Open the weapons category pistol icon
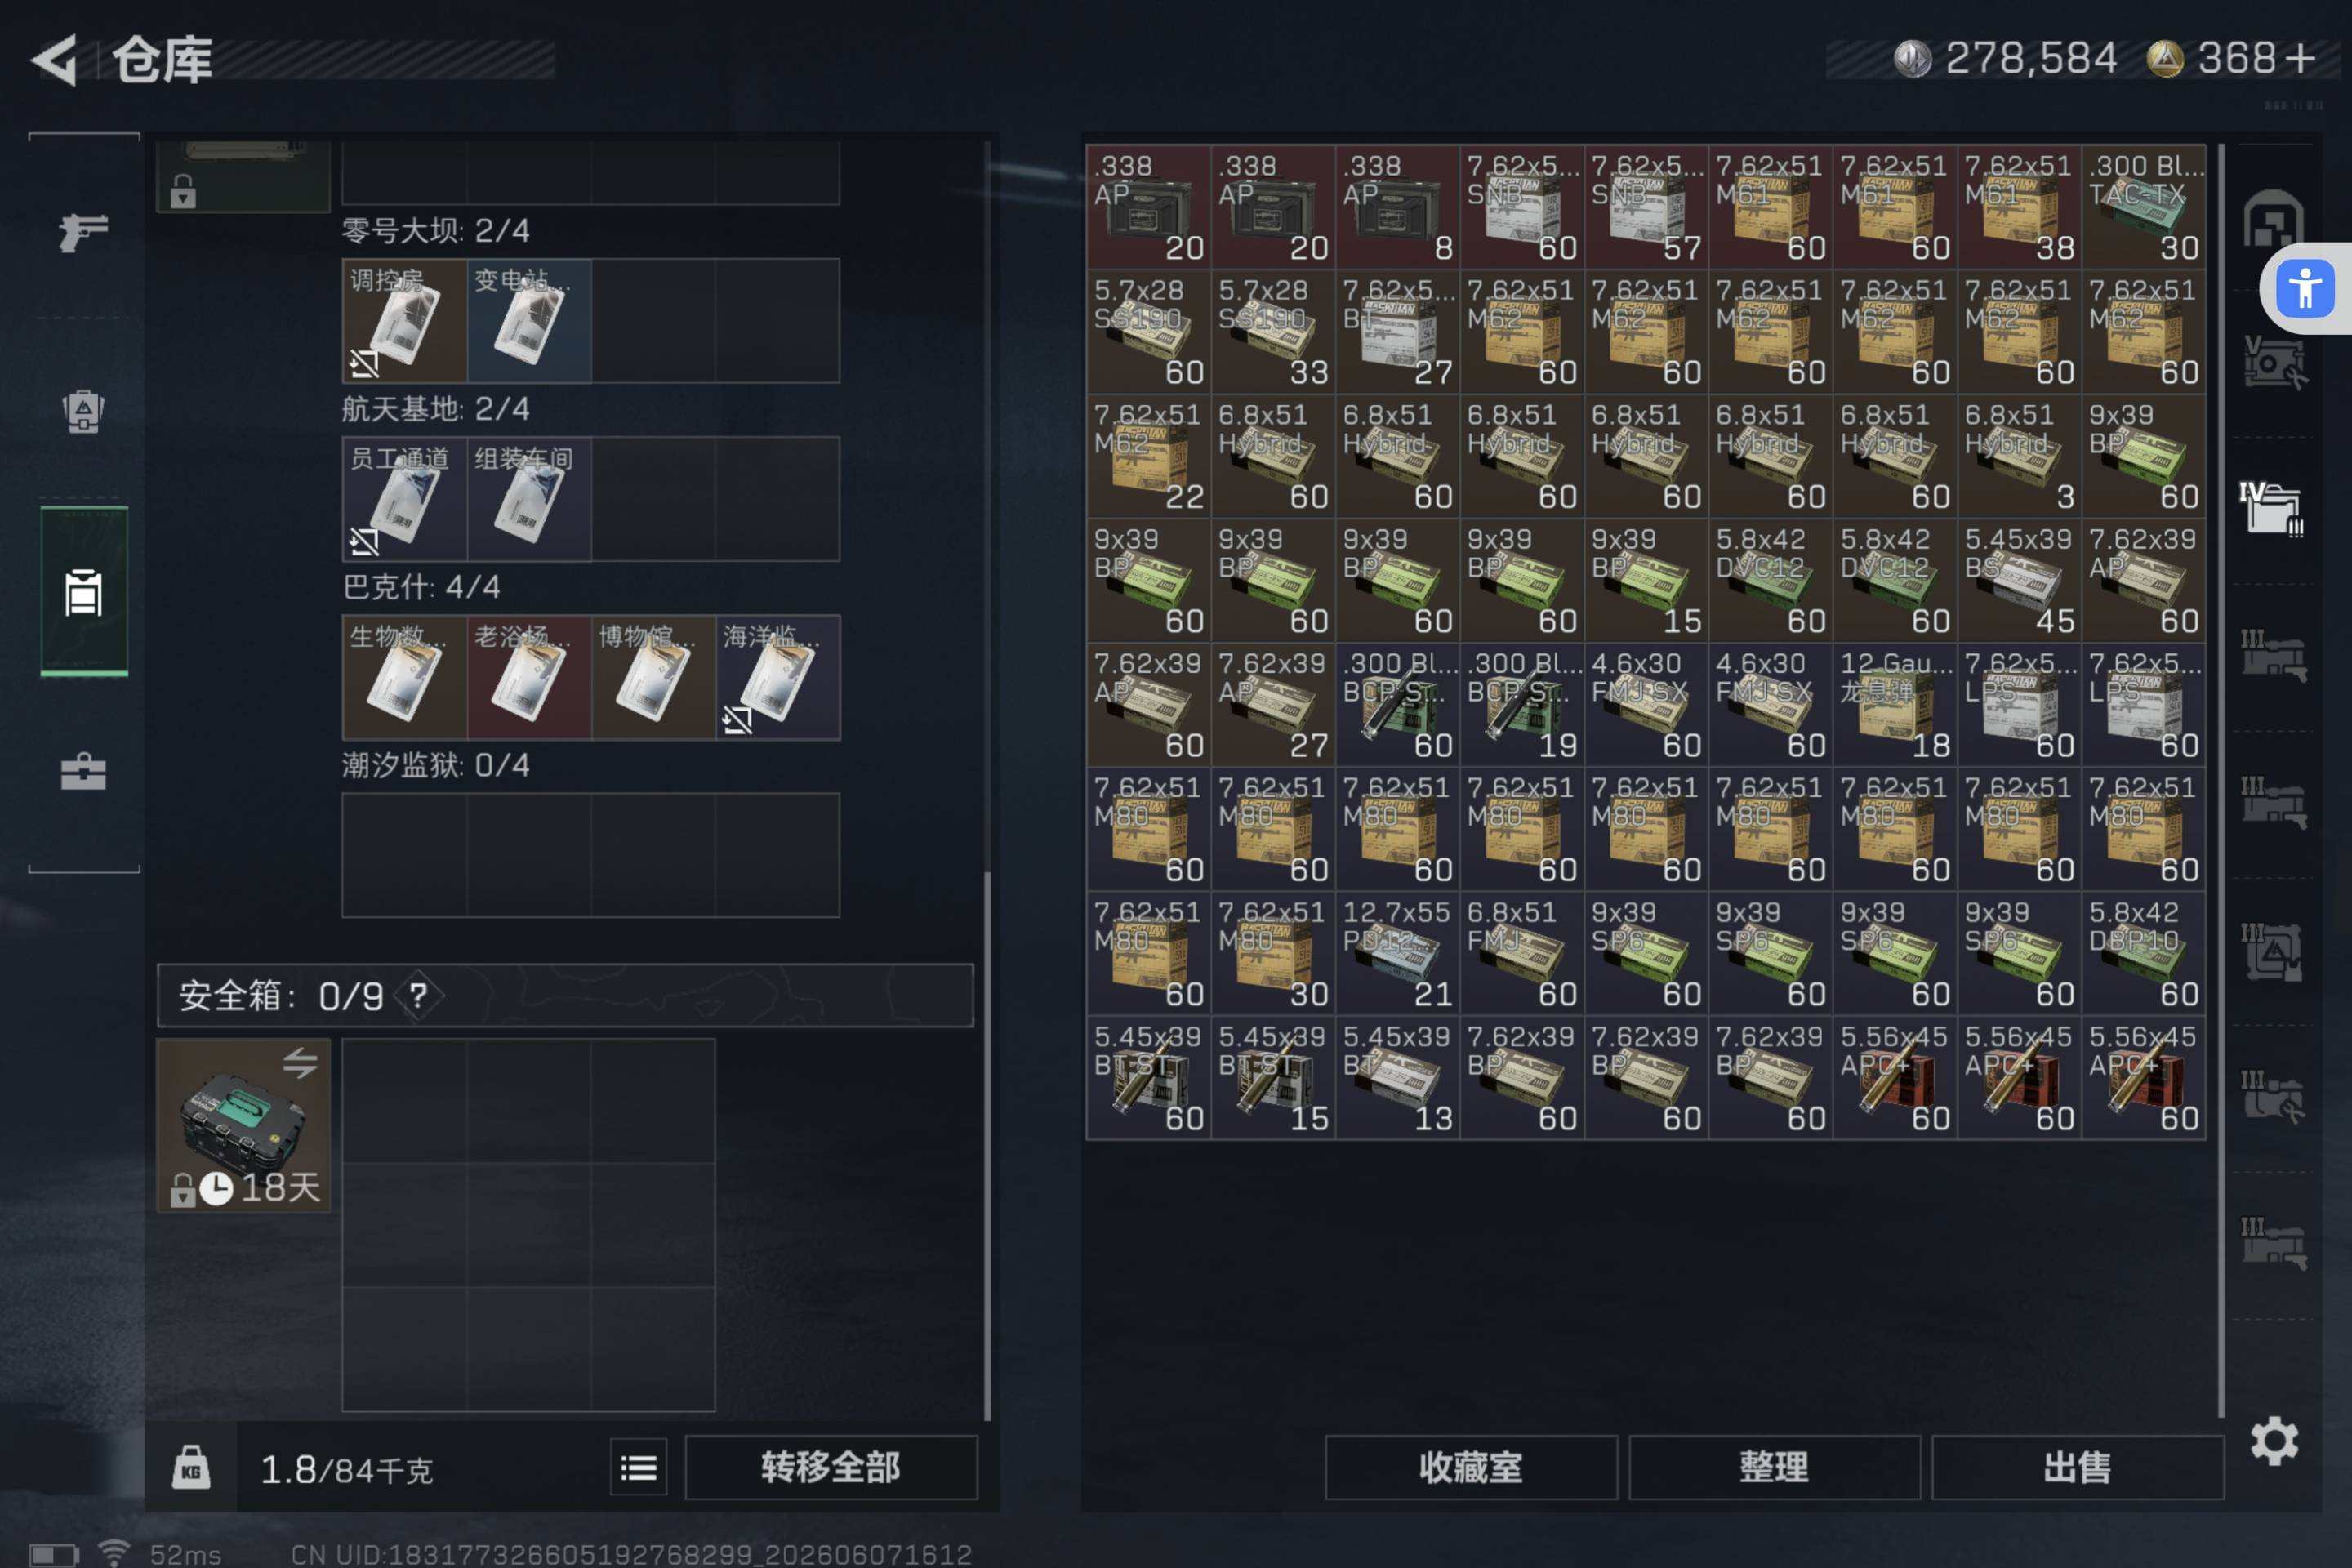Viewport: 2352px width, 1568px height. coord(83,232)
